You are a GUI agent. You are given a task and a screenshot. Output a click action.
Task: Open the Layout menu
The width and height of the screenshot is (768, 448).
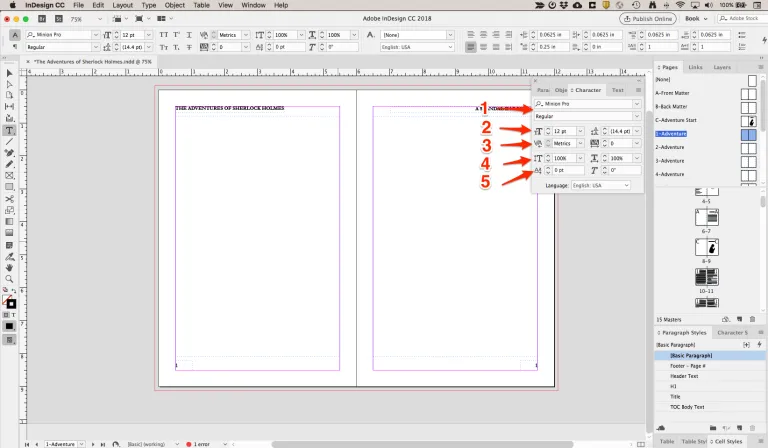[122, 5]
